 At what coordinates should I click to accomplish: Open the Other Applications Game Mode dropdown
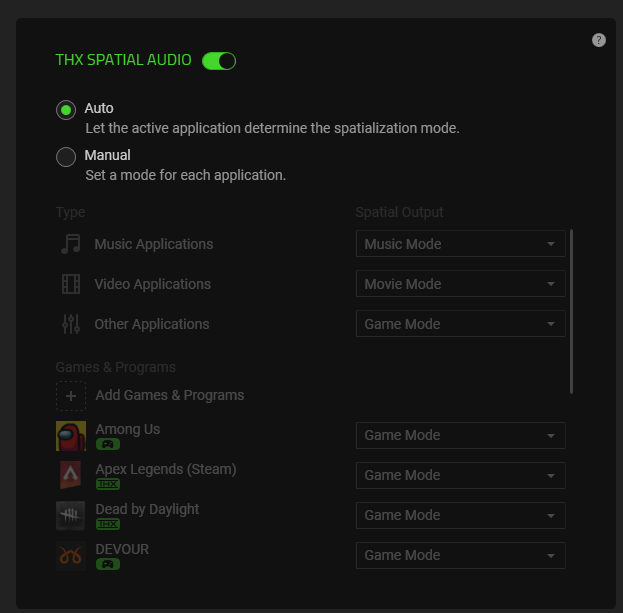pos(460,324)
